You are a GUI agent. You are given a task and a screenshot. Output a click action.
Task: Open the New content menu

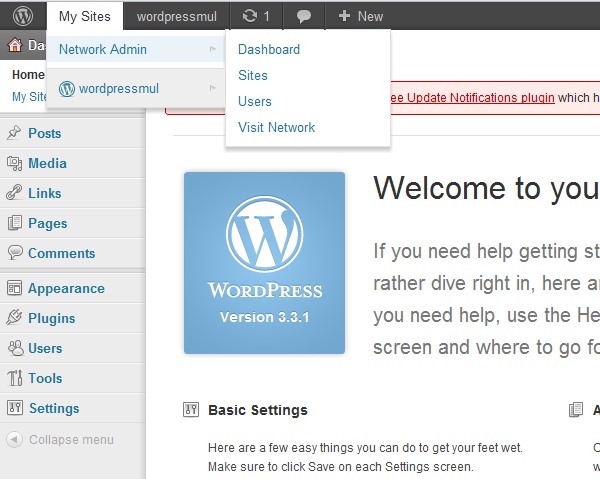361,16
